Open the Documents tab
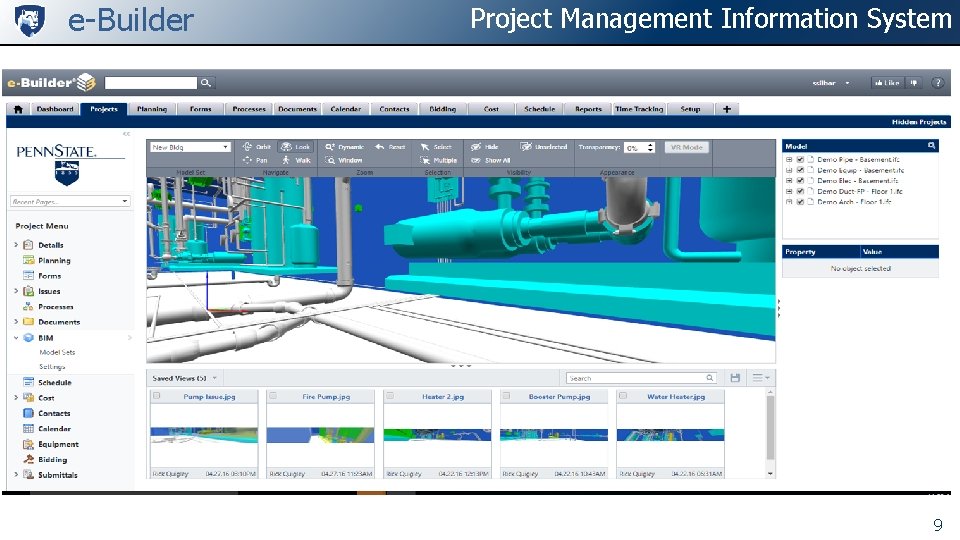This screenshot has width=960, height=540. tap(298, 109)
